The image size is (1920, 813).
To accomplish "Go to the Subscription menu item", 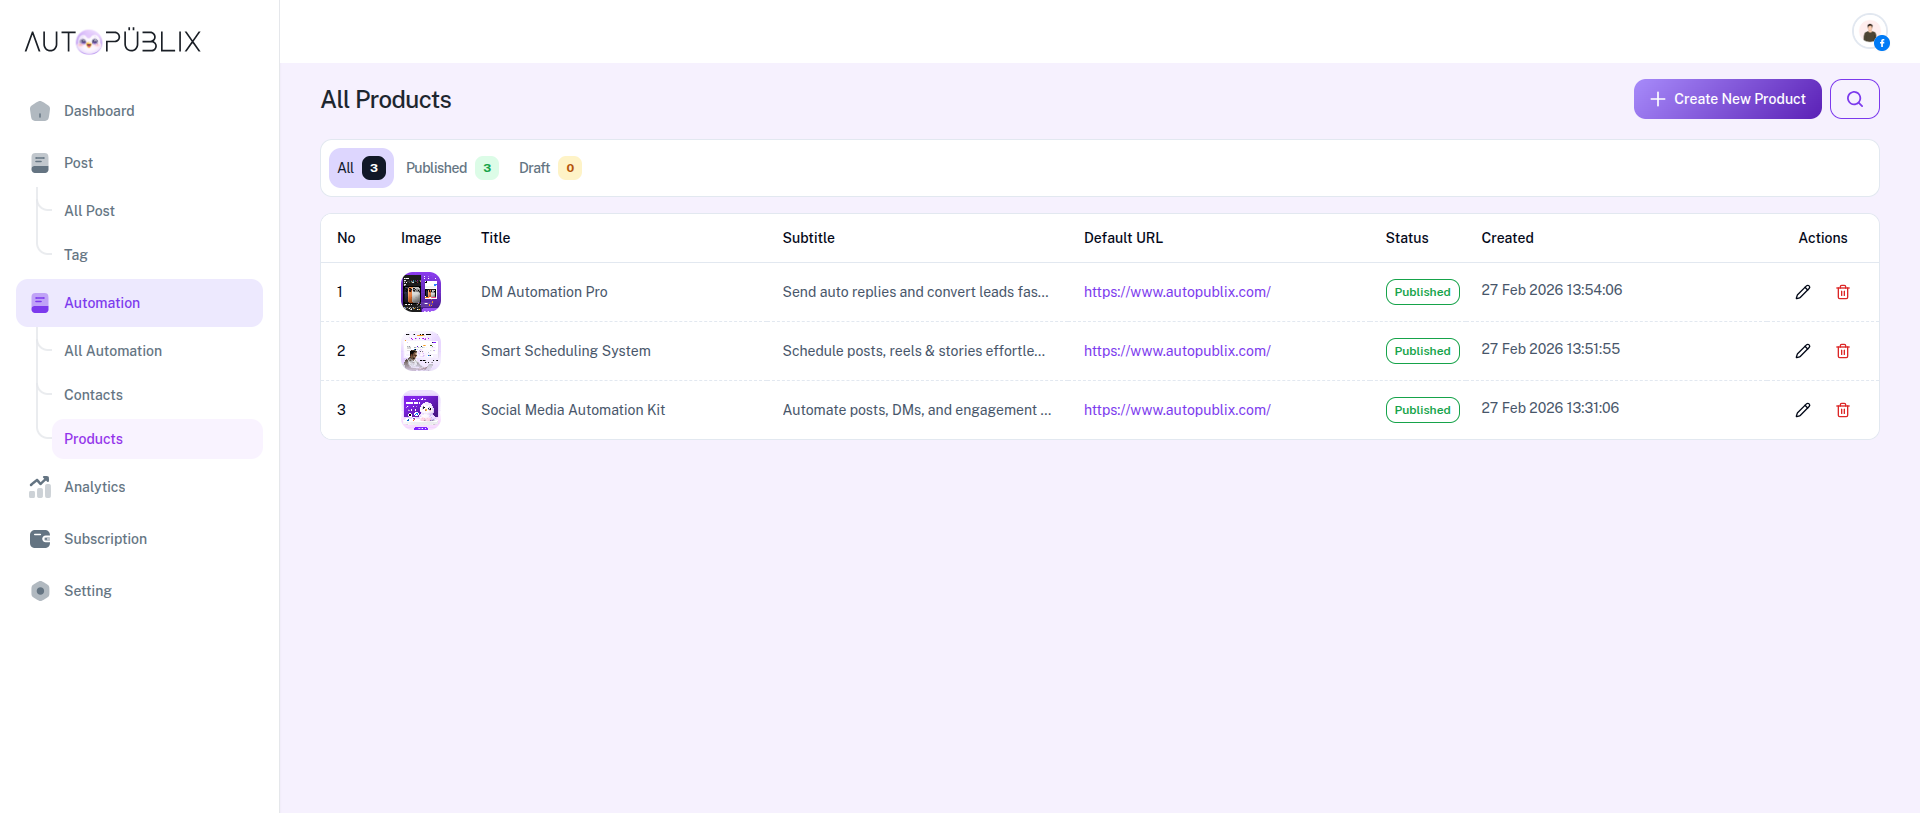I will [x=139, y=539].
